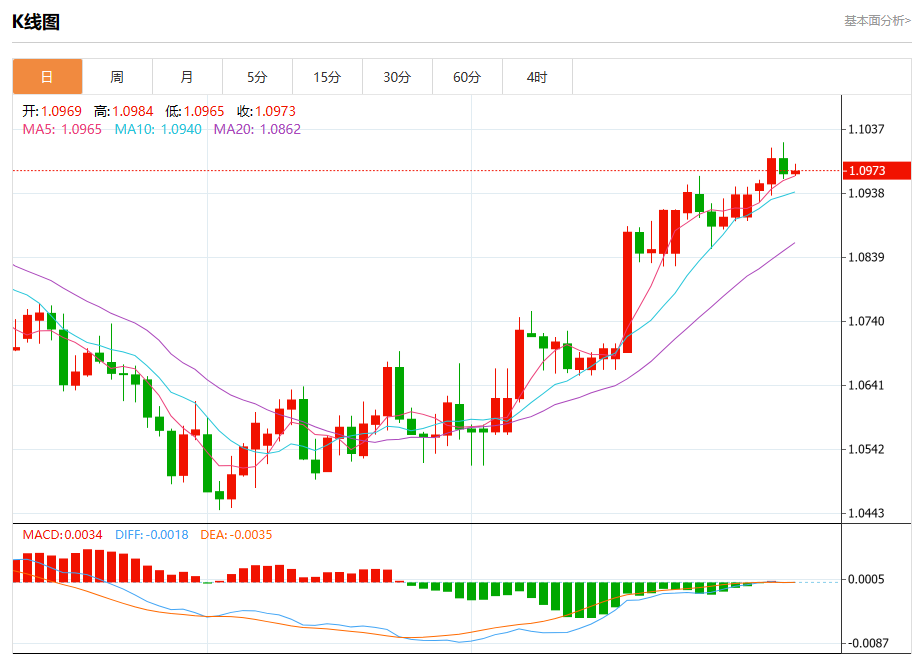Screen dimensions: 918x654
Task: Click the 开:1.0969 open value
Action: coord(52,111)
